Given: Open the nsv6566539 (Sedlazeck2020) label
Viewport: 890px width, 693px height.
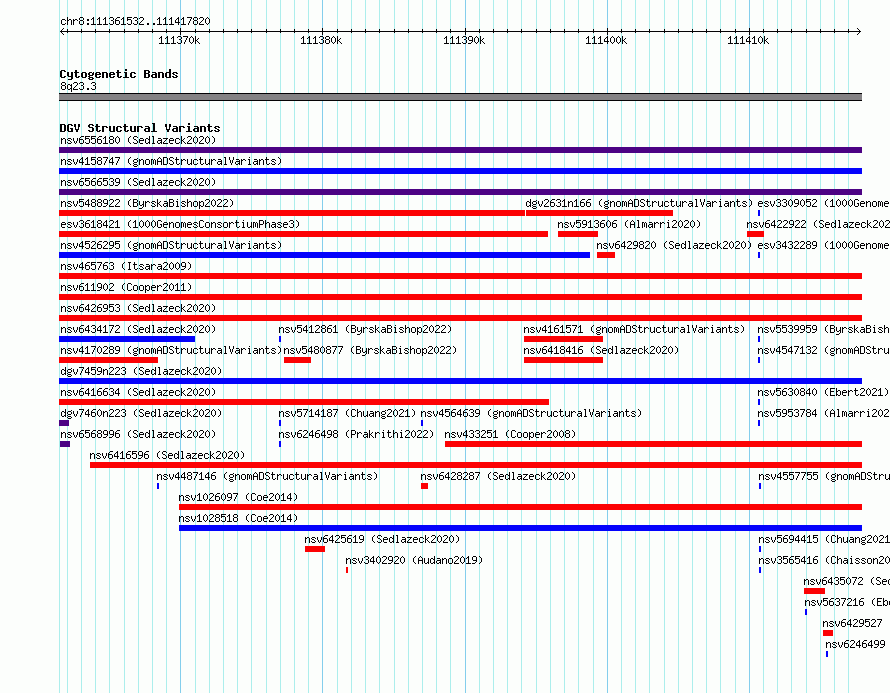Looking at the screenshot, I should tap(138, 182).
